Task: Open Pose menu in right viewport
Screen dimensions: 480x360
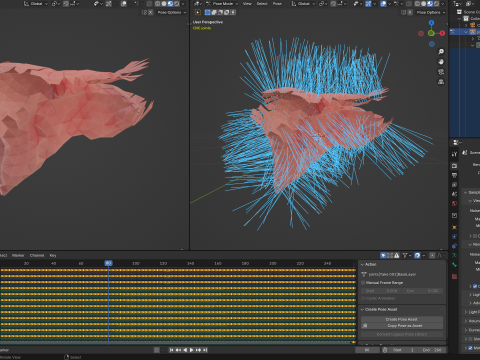Action: [x=277, y=4]
